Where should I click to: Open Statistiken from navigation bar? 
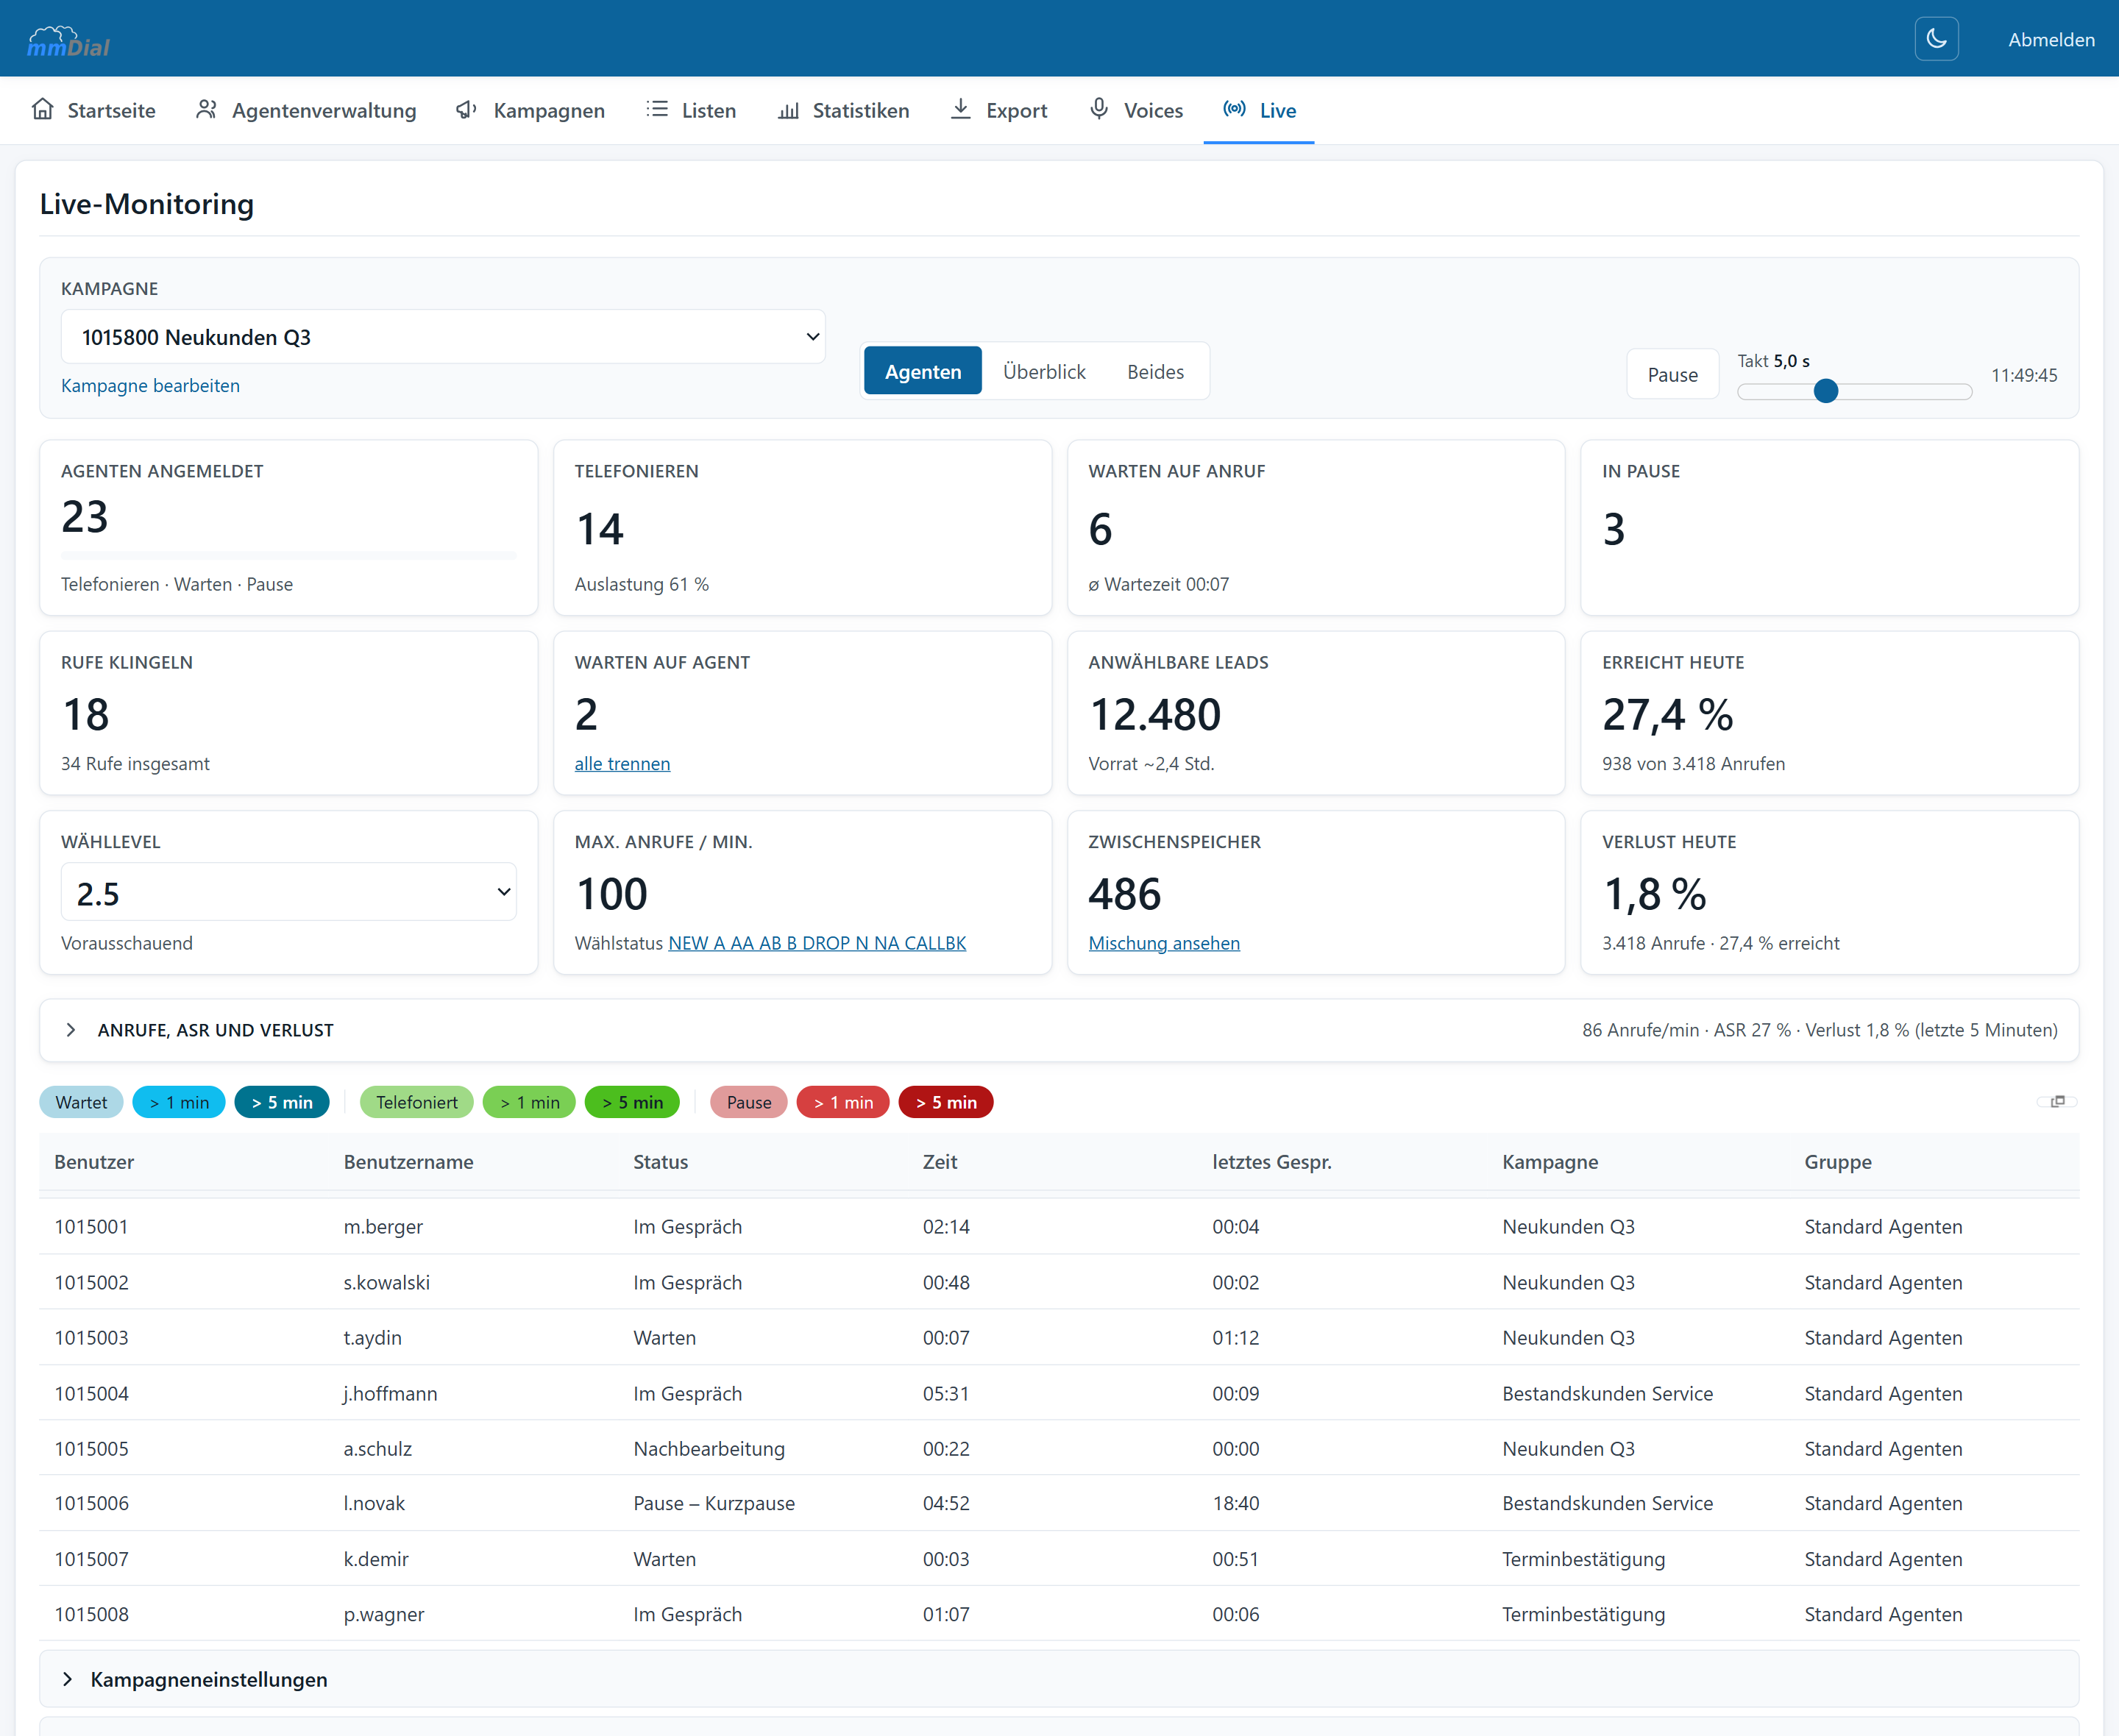pos(843,110)
